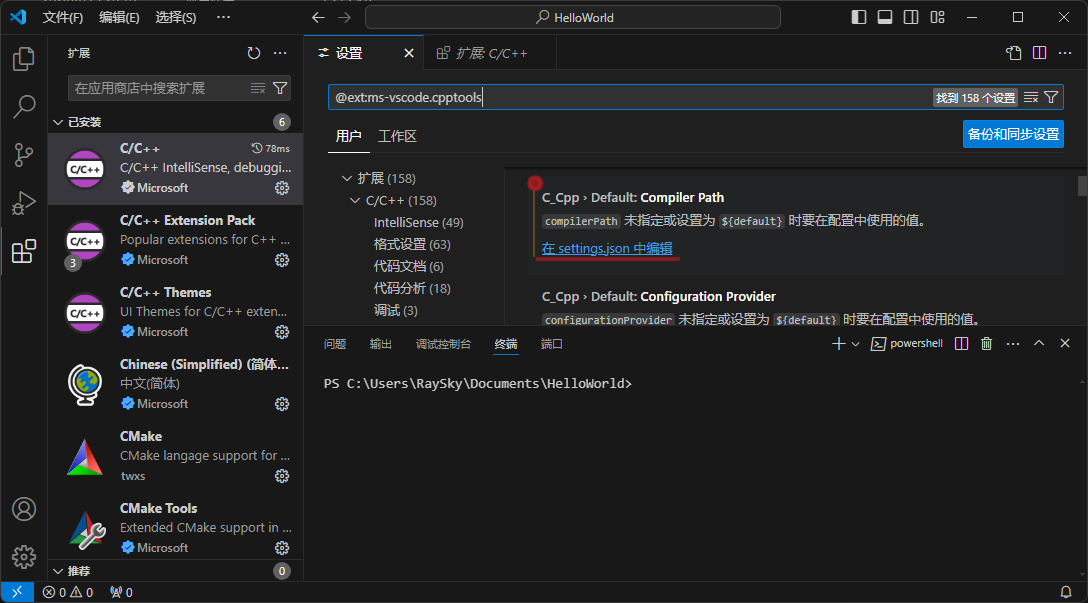
Task: Manage the CMake Tools extension gear
Action: [x=282, y=548]
